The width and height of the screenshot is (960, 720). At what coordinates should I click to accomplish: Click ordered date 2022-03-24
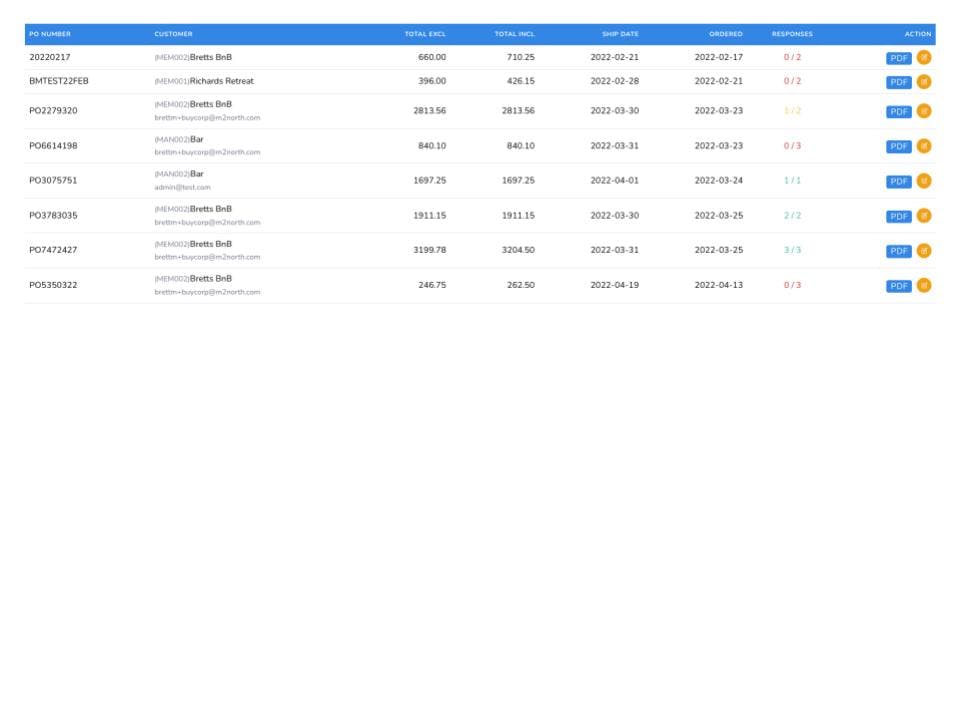point(718,181)
